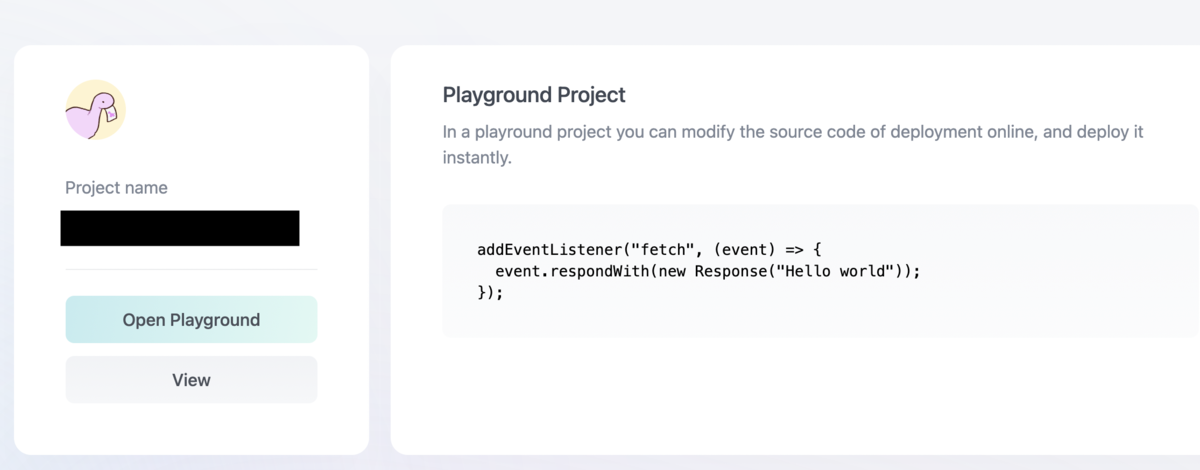Click the divider line below project name
The height and width of the screenshot is (470, 1200).
(x=191, y=269)
